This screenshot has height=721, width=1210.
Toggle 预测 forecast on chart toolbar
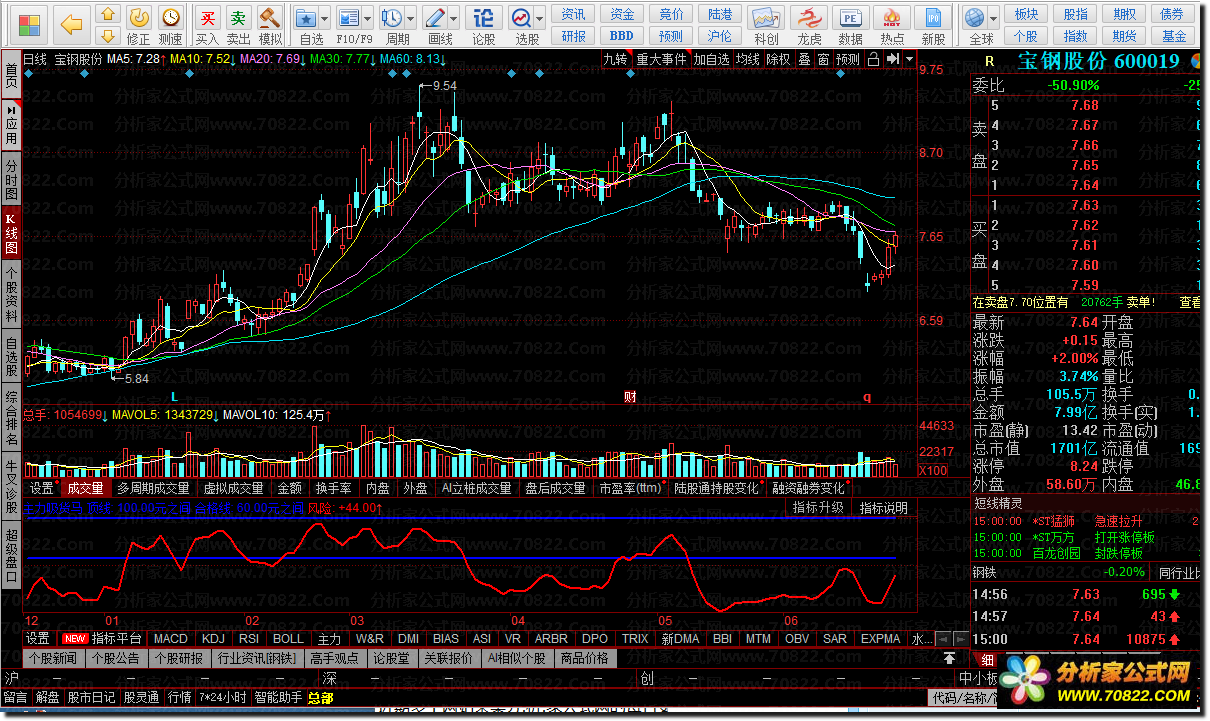click(847, 59)
